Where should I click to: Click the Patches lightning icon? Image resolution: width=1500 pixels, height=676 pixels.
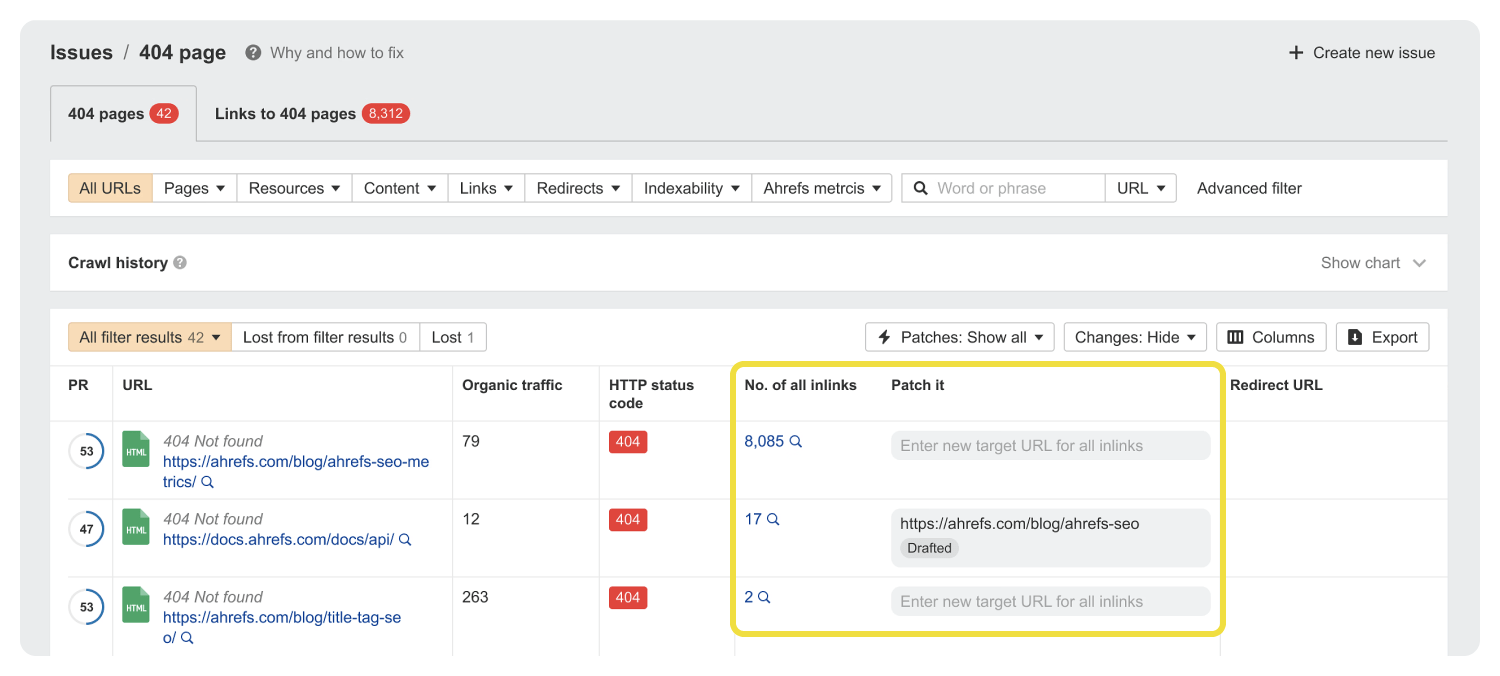tap(887, 336)
